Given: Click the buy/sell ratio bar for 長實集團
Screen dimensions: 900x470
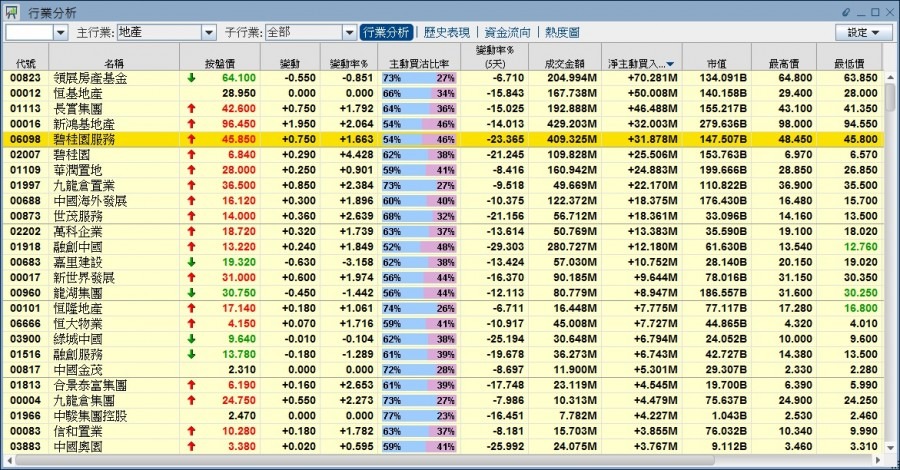Looking at the screenshot, I should click(x=418, y=109).
